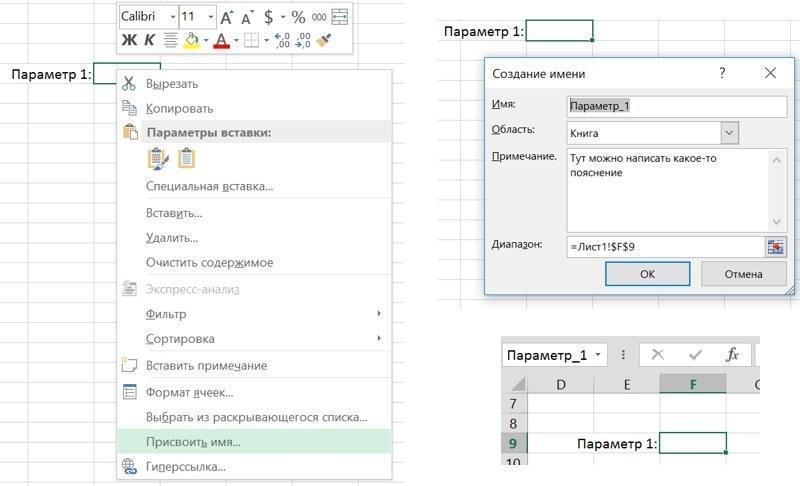Viewport: 800px width, 486px height.
Task: Click the increase font size icon
Action: click(228, 17)
